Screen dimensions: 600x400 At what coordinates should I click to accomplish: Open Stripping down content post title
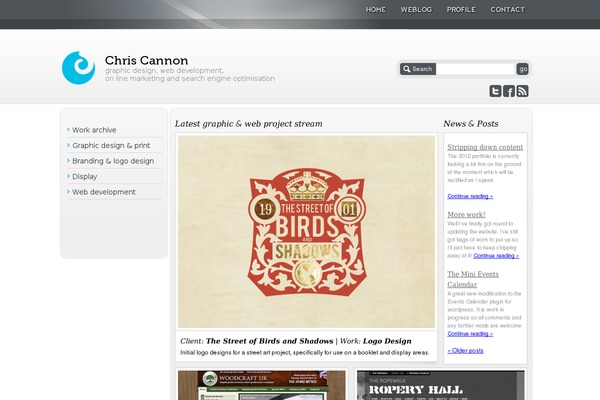485,147
